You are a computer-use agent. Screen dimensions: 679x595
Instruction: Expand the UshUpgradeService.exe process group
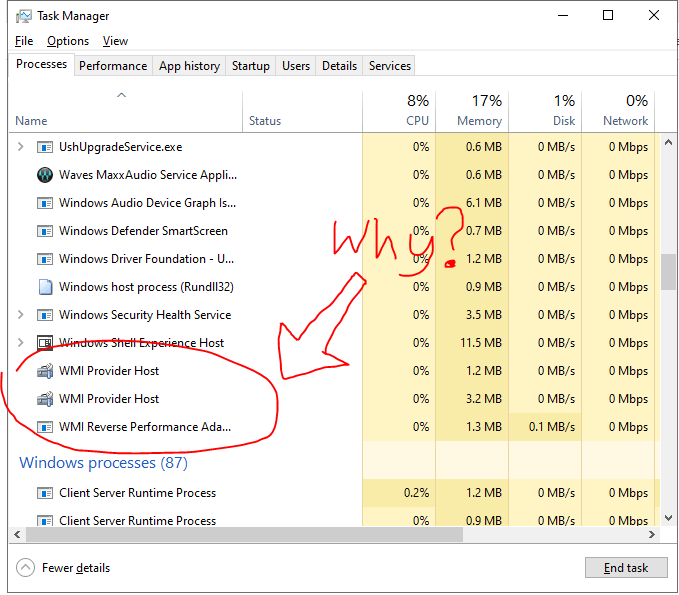[20, 147]
